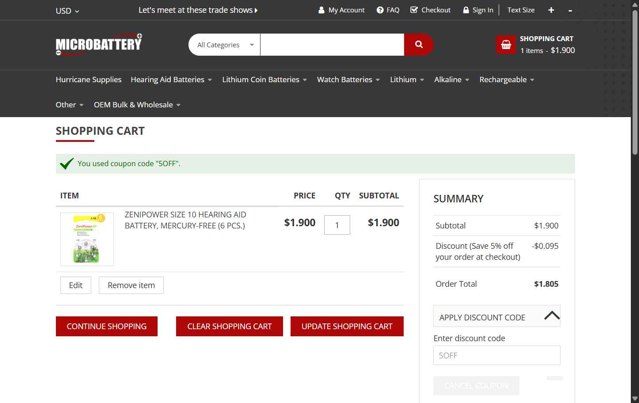Open the trade shows announcement link
This screenshot has width=639, height=403.
point(198,10)
